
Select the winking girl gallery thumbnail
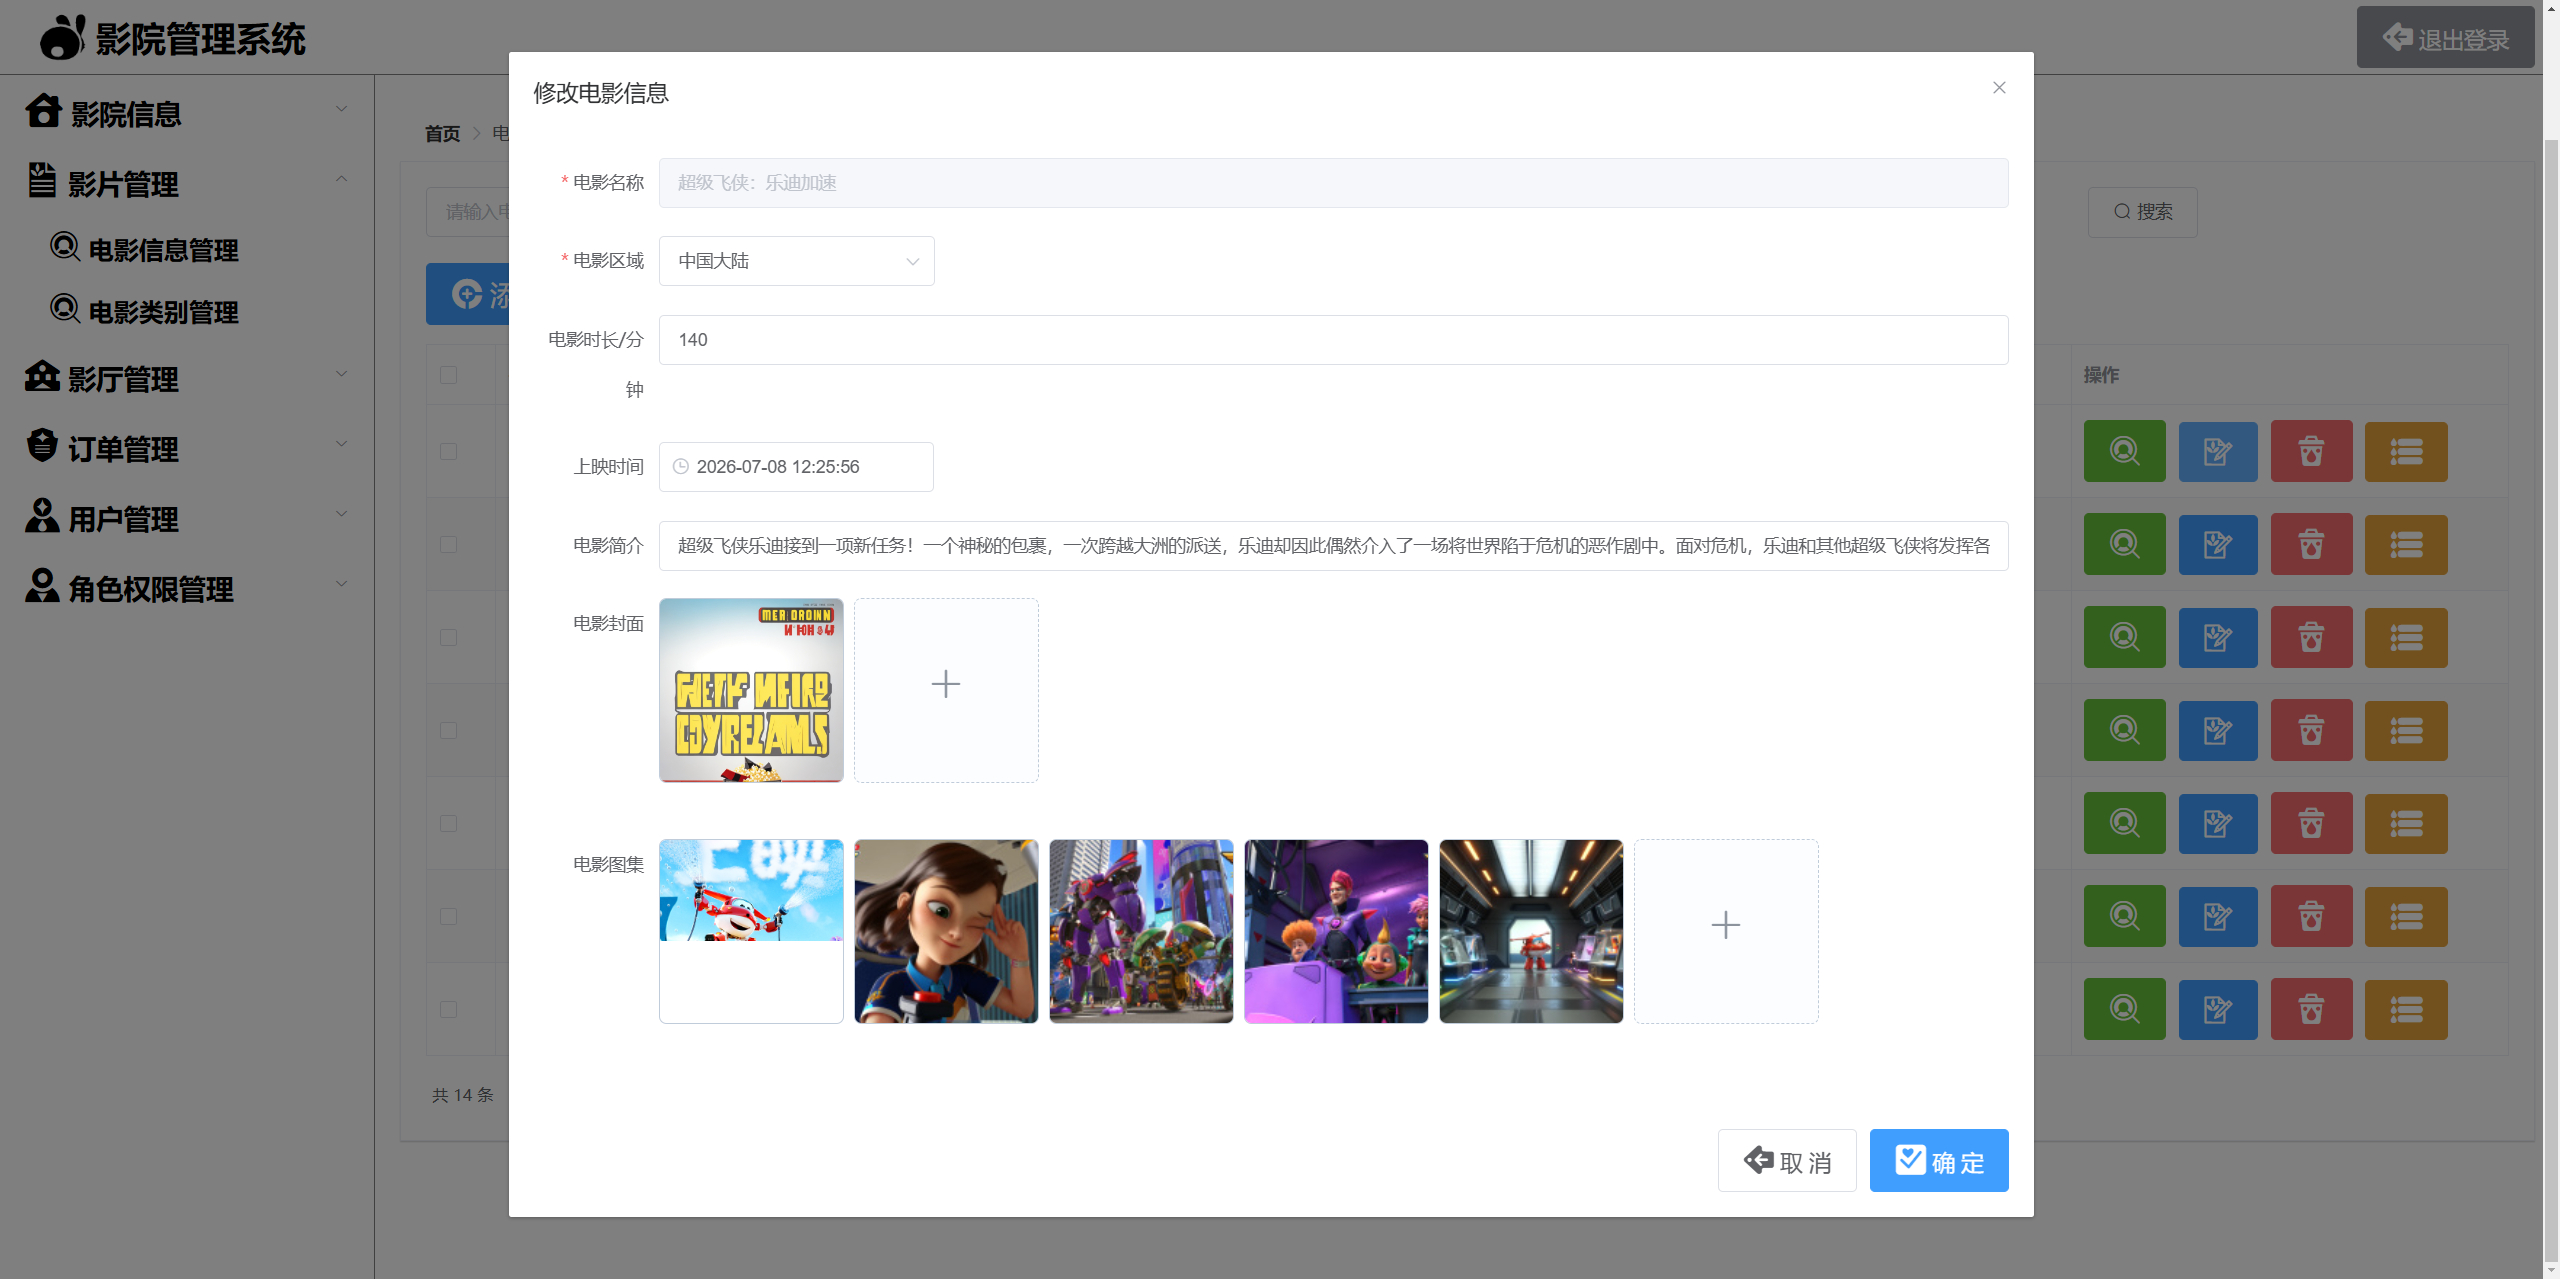pos(946,931)
